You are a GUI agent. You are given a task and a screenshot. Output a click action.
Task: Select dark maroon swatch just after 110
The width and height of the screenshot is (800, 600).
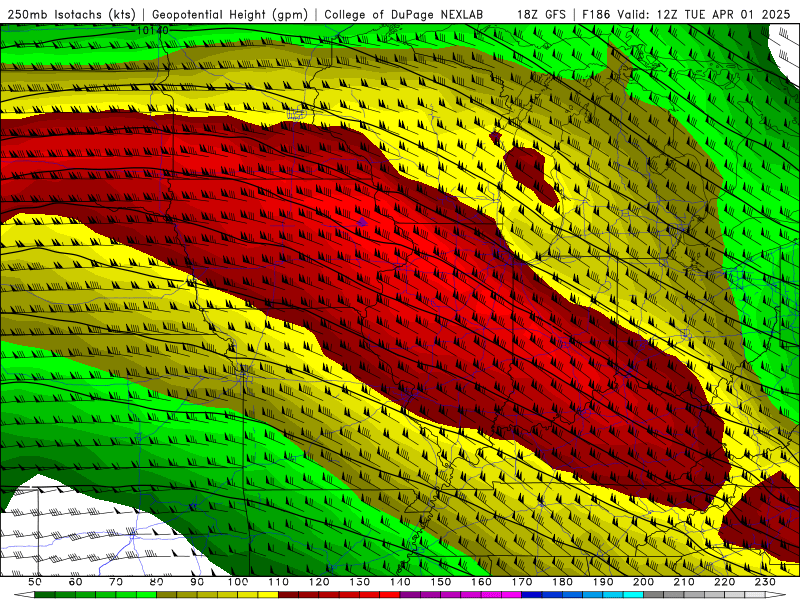click(288, 595)
